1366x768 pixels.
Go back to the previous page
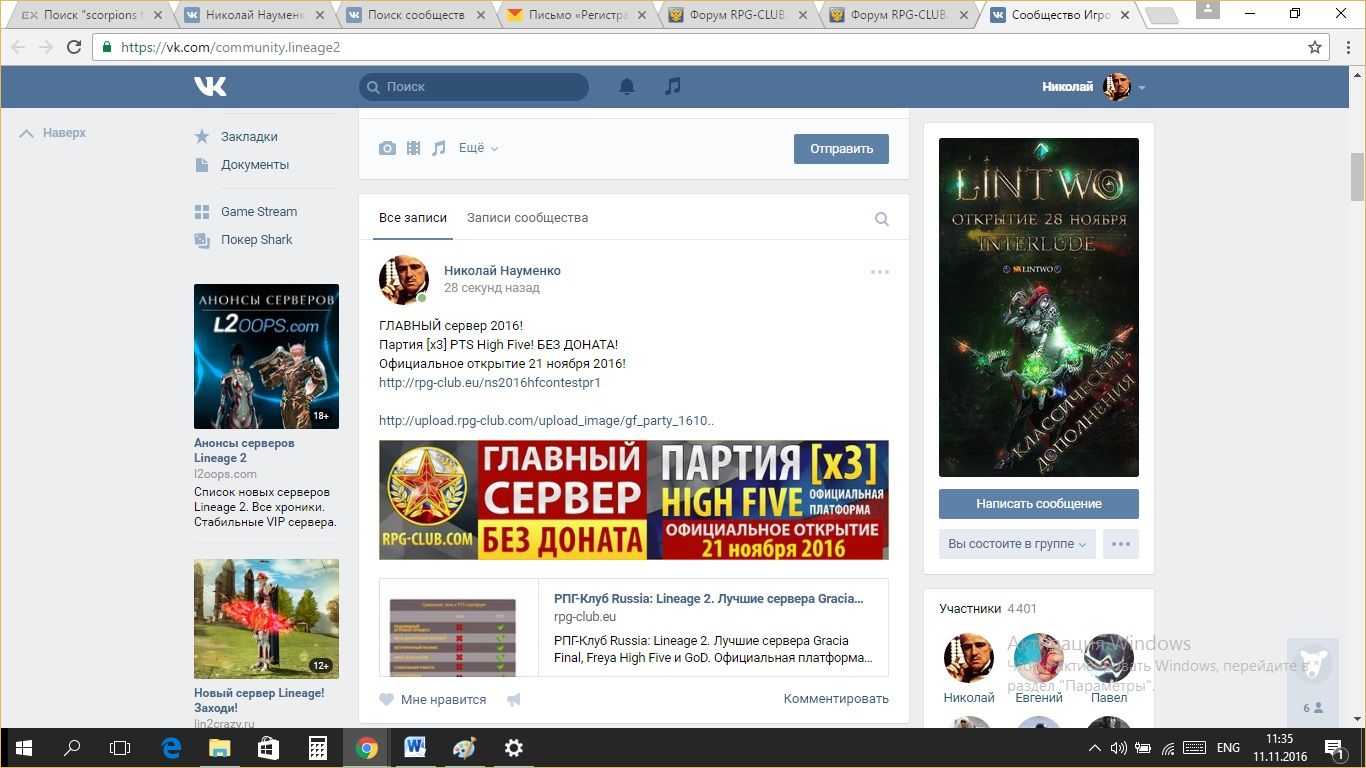[18, 47]
